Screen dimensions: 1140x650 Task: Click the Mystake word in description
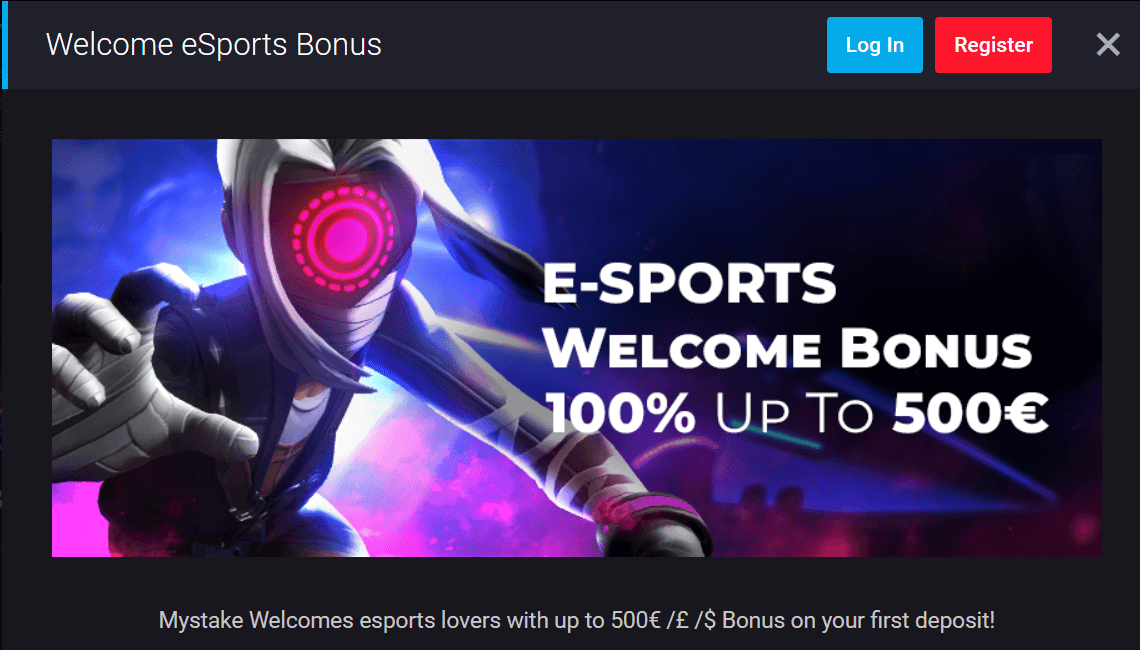(x=201, y=620)
